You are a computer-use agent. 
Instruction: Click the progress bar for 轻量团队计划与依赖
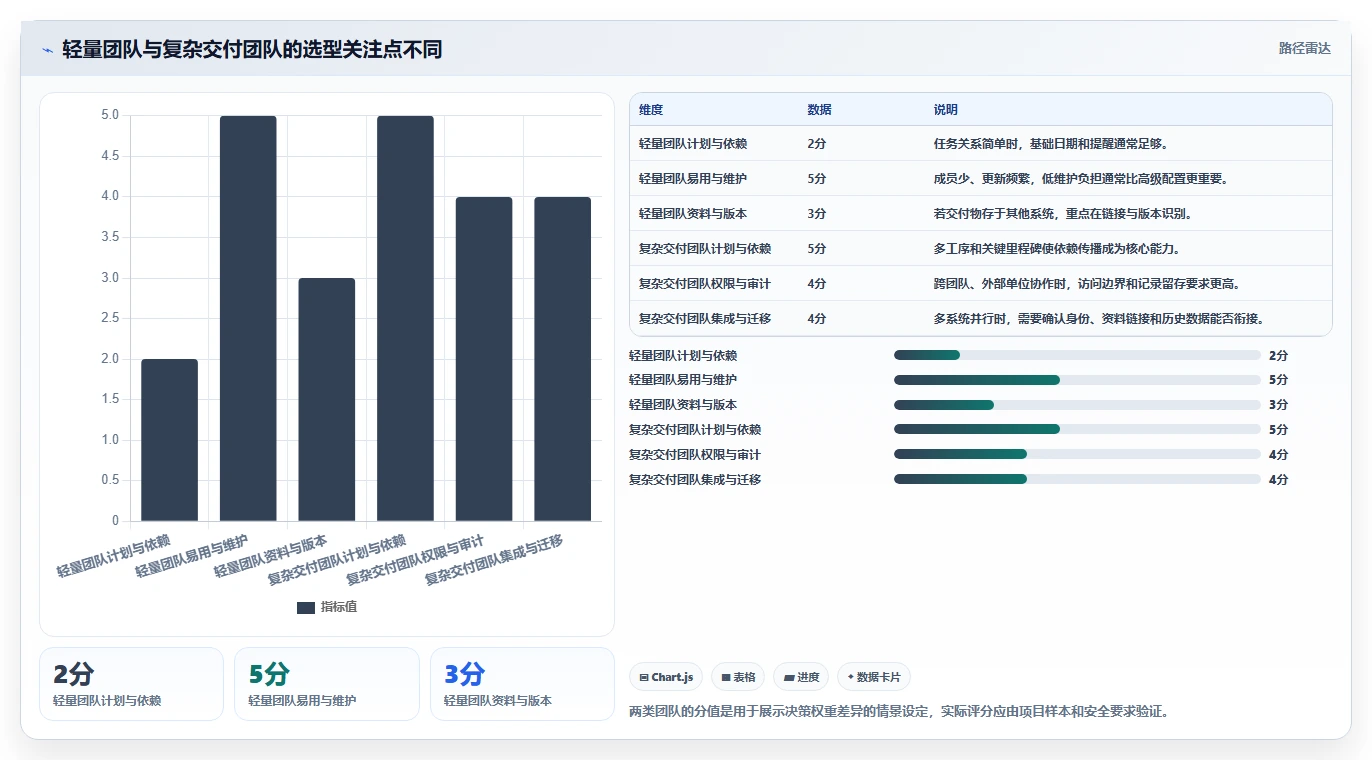(1077, 355)
